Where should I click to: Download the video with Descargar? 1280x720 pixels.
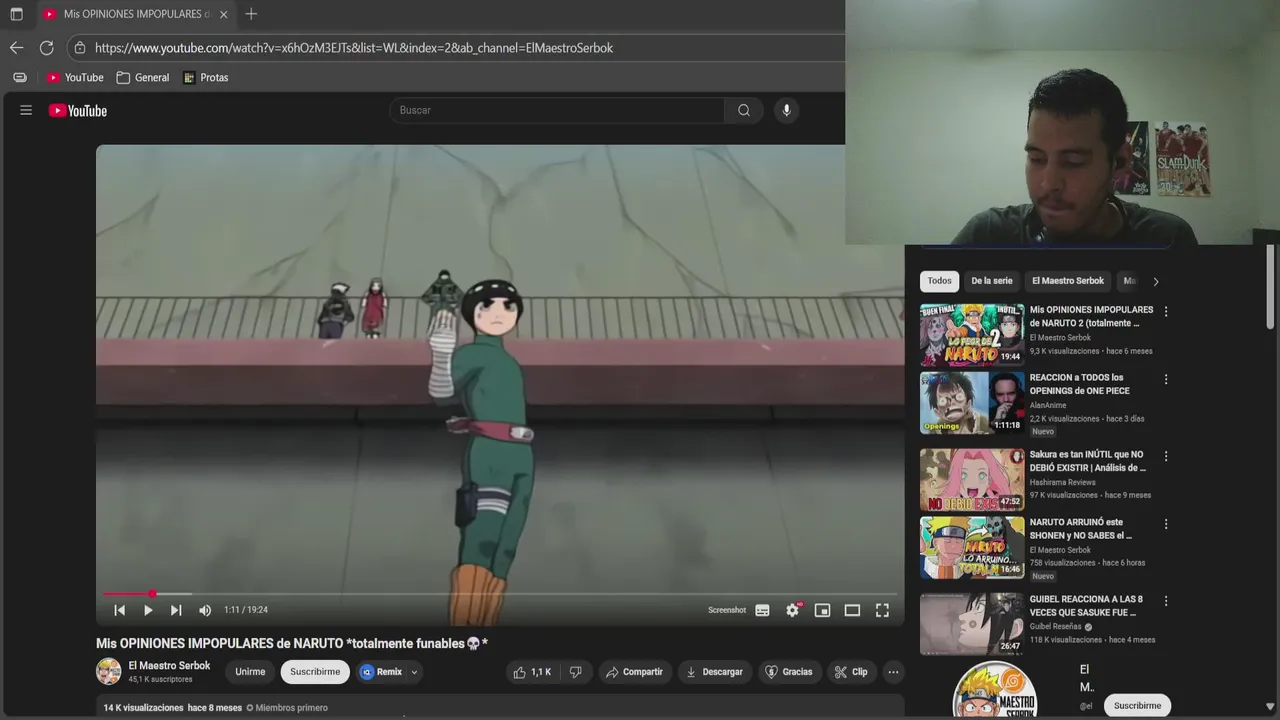click(x=714, y=672)
